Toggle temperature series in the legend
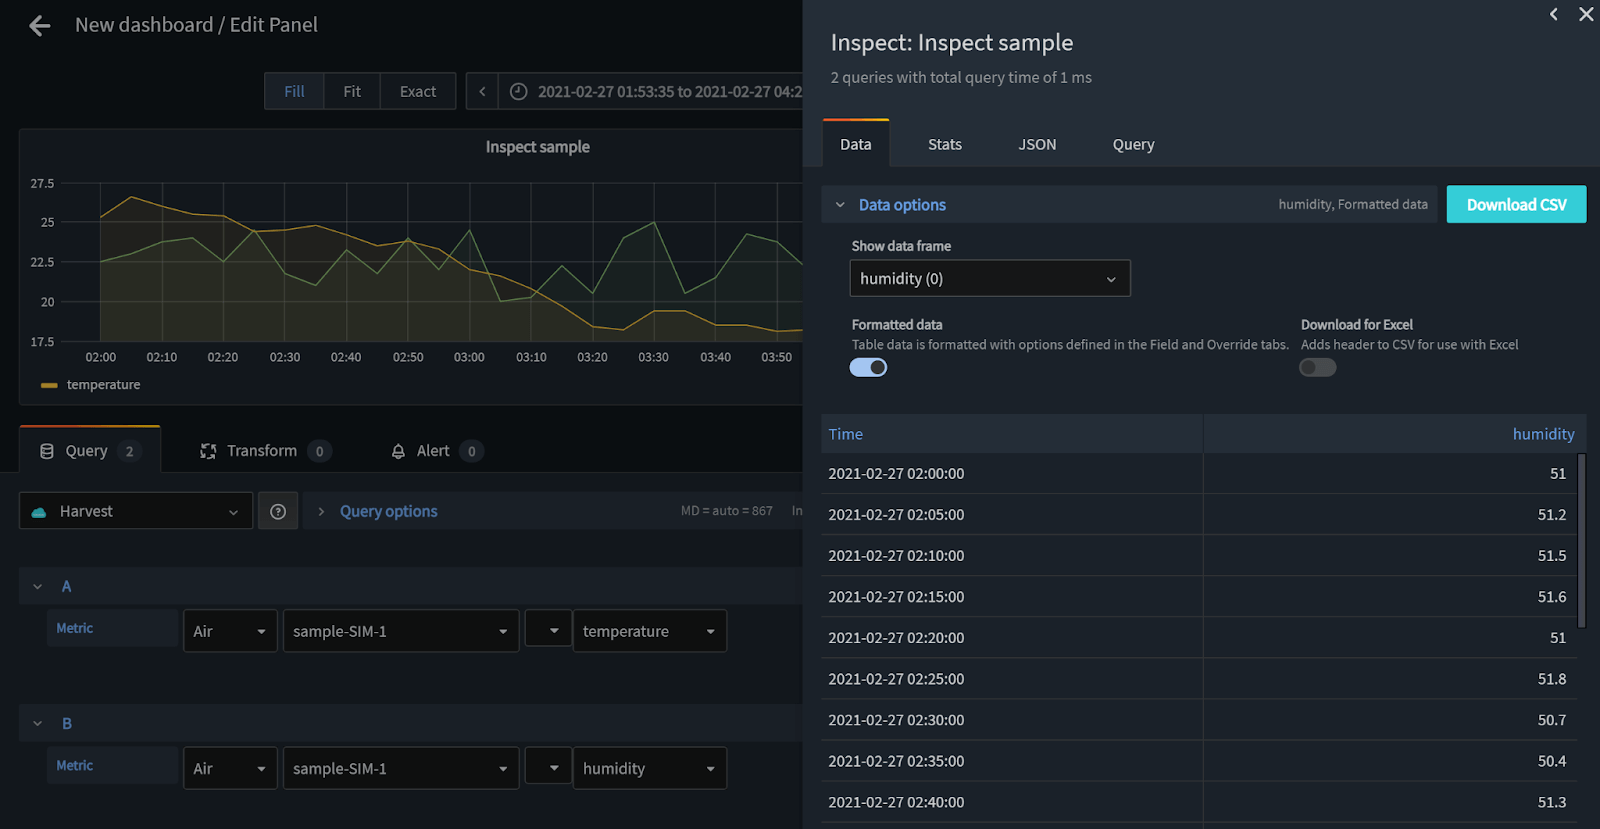This screenshot has width=1600, height=829. [102, 385]
